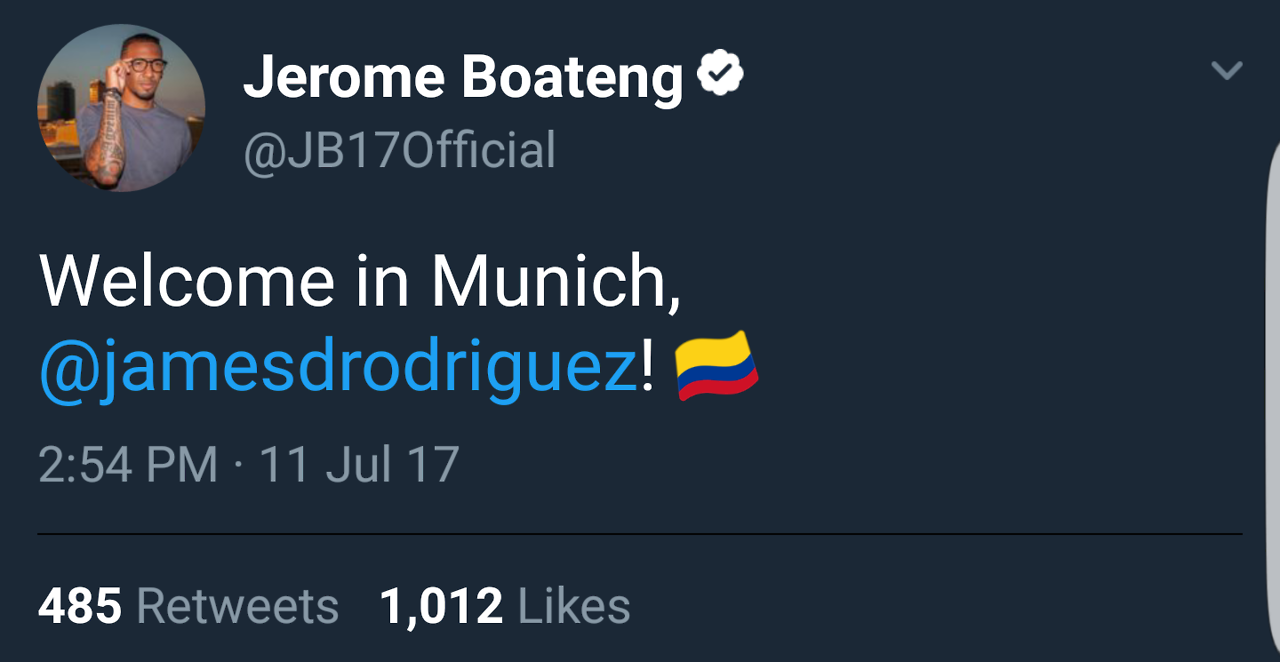Screen dimensions: 1280x662
Task: Click the 2:54 PM time
Action: coord(128,465)
